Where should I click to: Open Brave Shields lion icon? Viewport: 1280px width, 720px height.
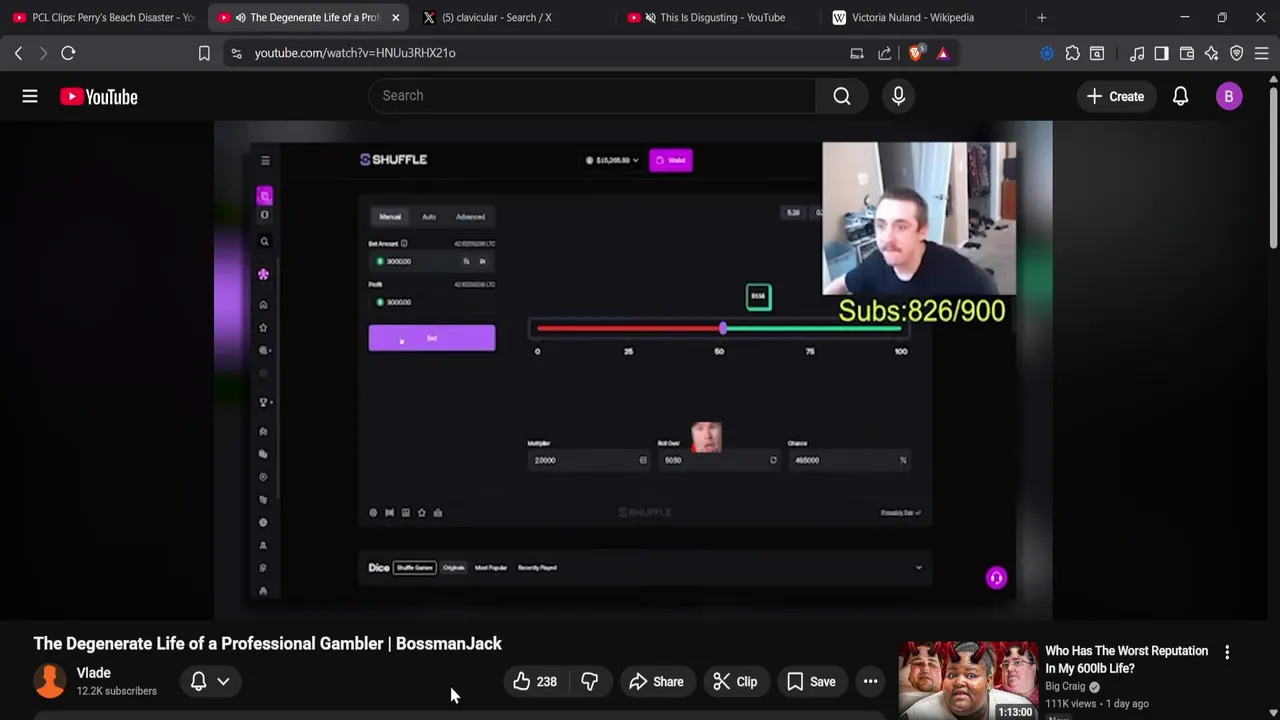tap(915, 53)
